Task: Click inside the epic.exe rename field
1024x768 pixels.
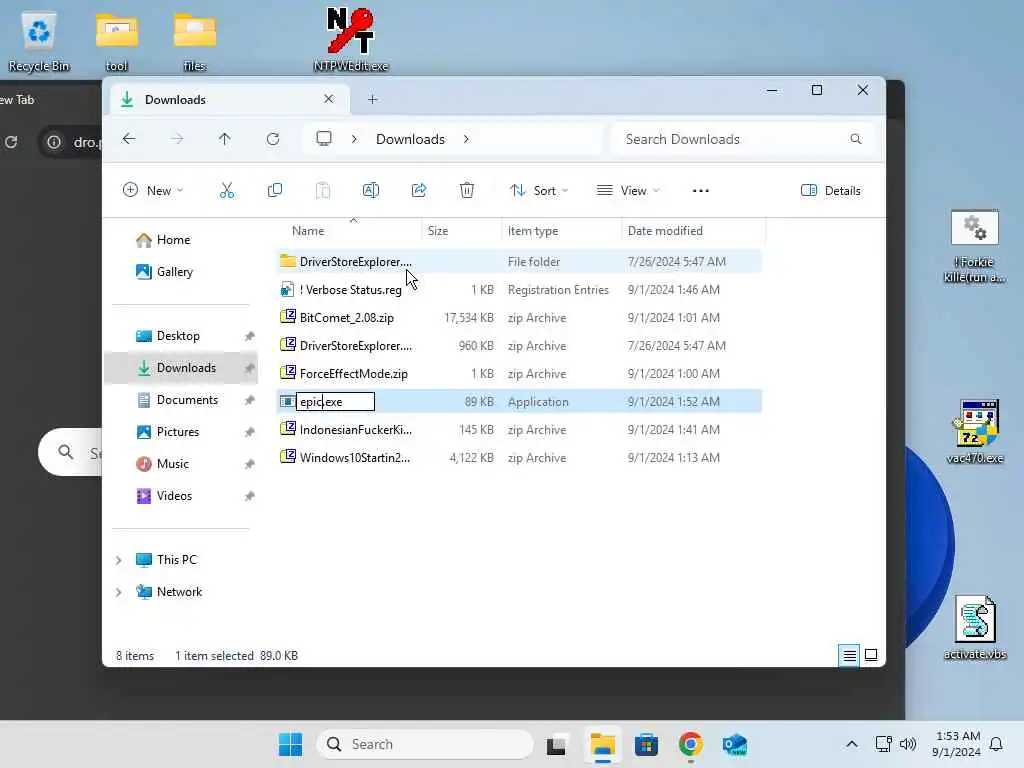Action: tap(336, 402)
